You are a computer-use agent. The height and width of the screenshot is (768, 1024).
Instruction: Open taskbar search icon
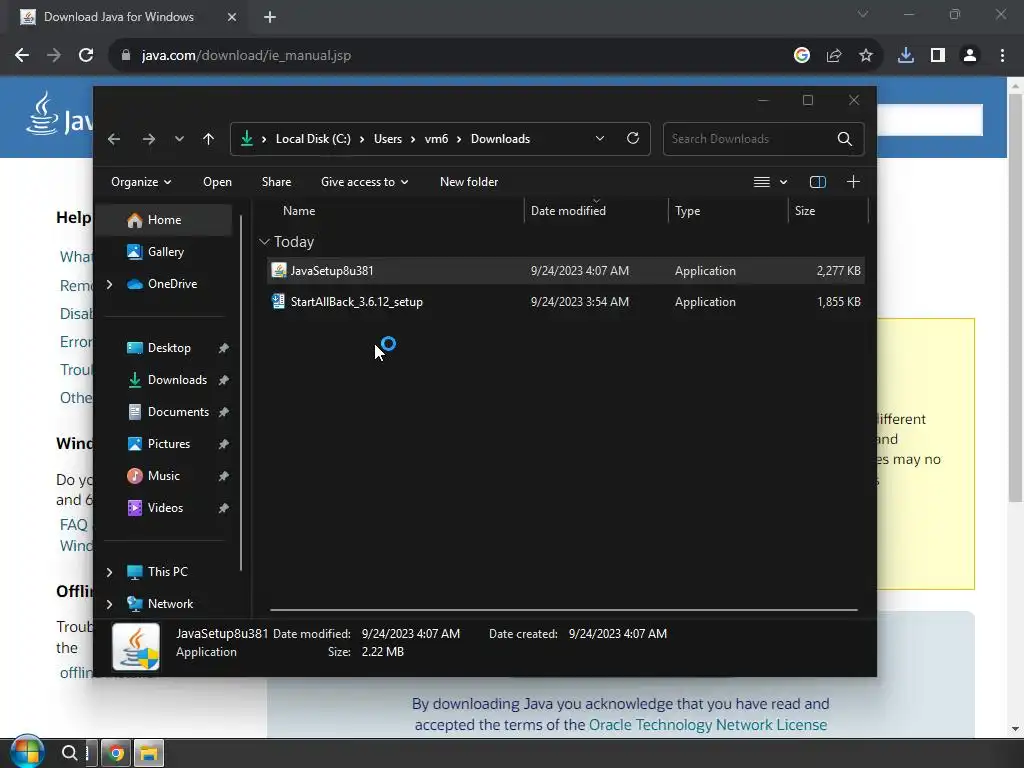(x=69, y=753)
